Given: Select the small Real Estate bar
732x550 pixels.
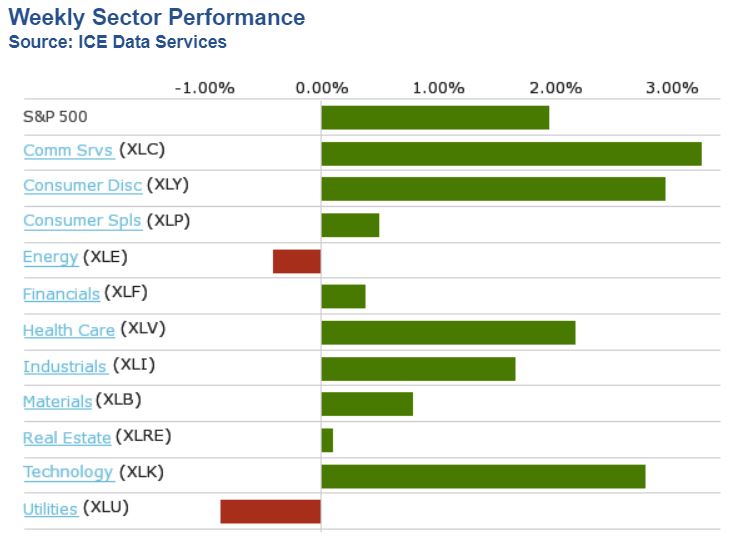Looking at the screenshot, I should coord(327,440).
